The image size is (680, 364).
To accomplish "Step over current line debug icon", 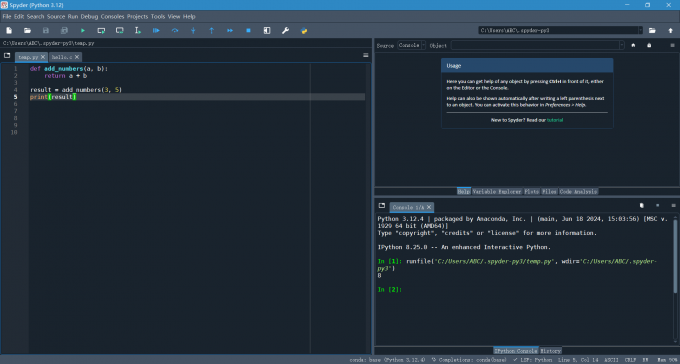I will [x=175, y=30].
